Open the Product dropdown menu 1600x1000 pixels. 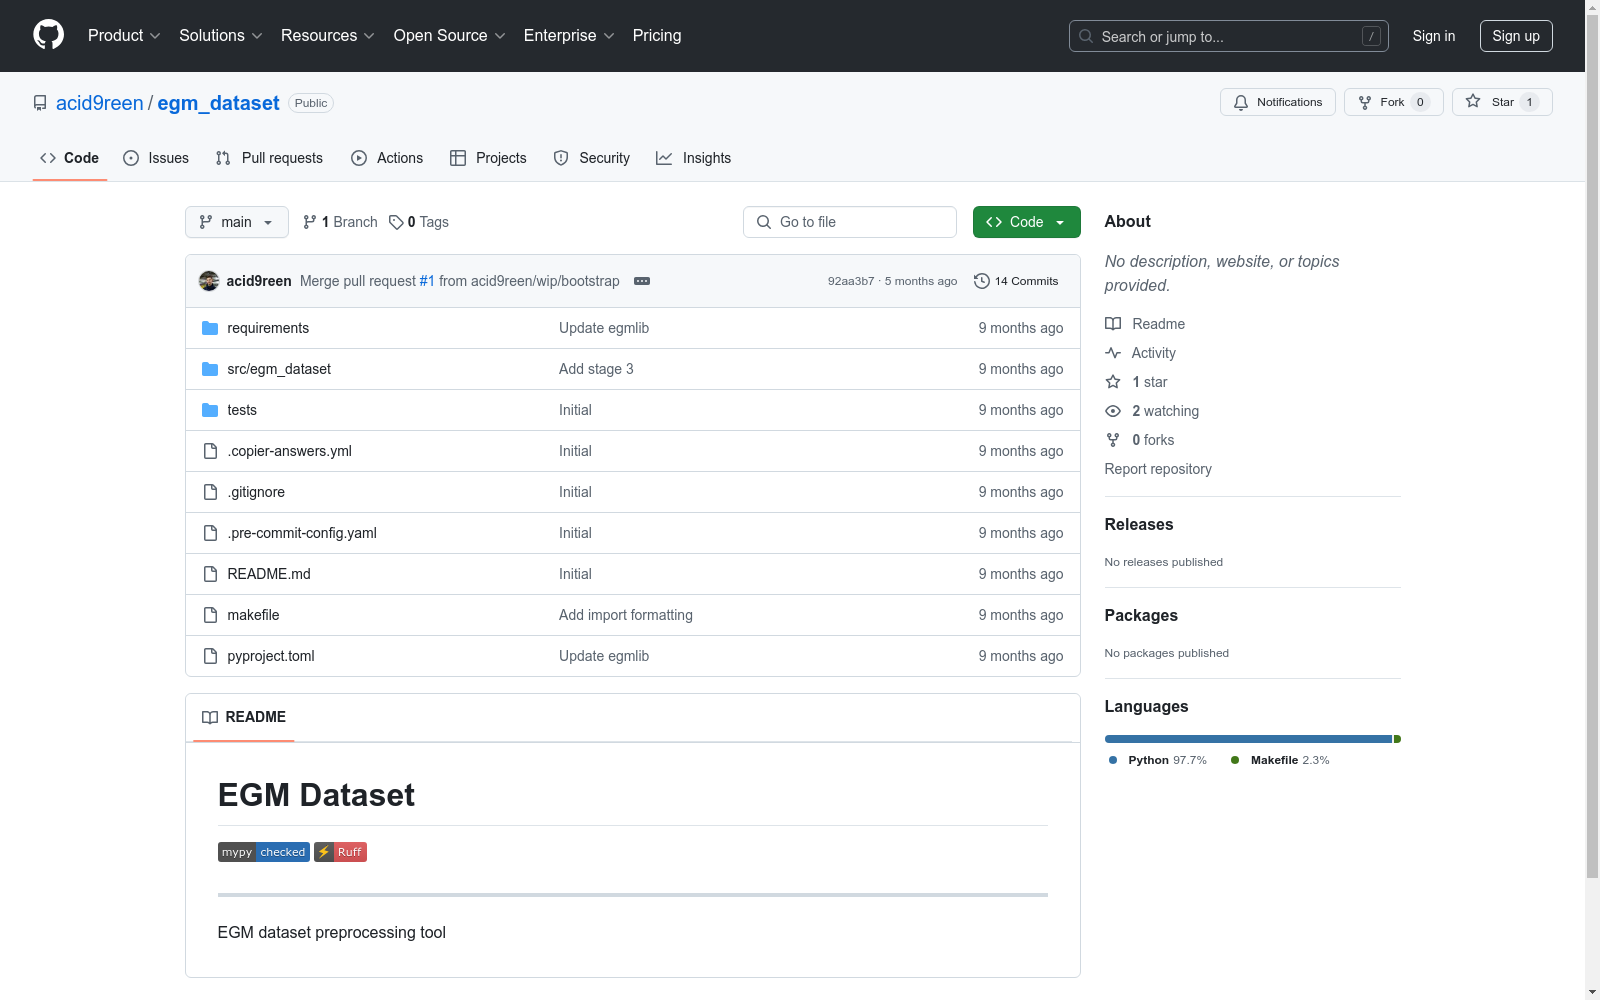pos(124,36)
